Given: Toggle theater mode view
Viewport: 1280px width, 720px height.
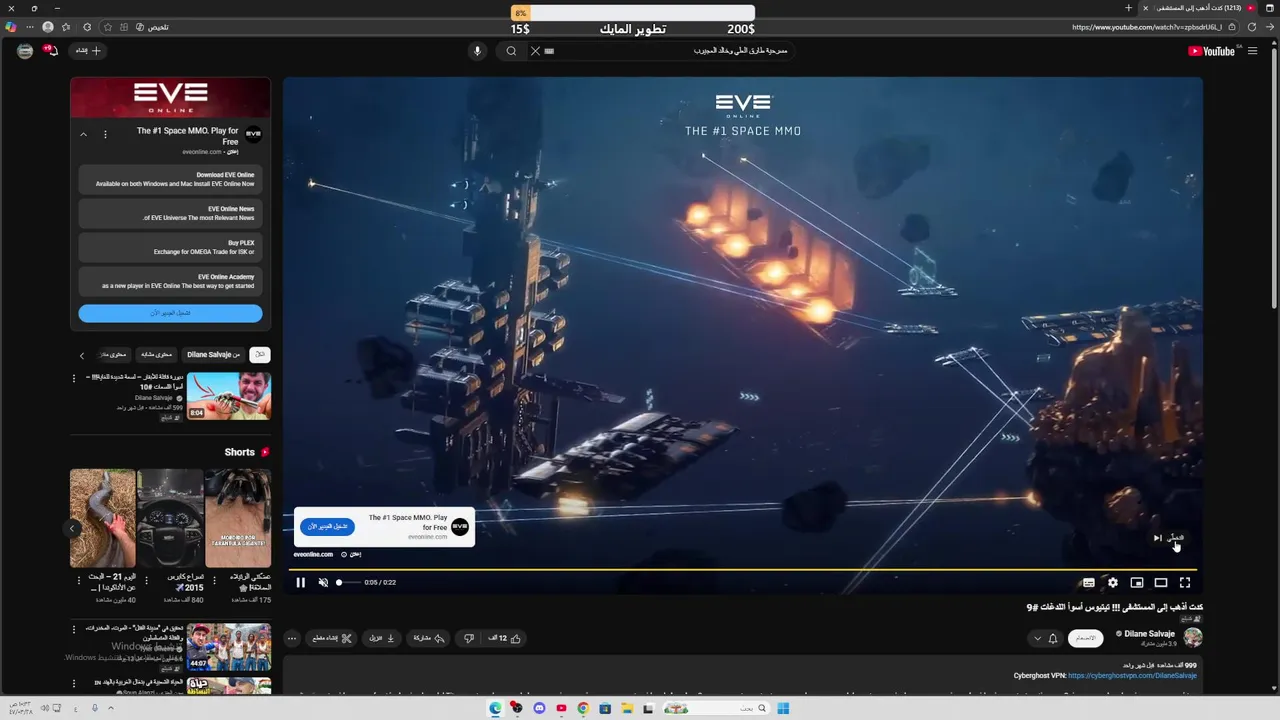Looking at the screenshot, I should [1161, 582].
